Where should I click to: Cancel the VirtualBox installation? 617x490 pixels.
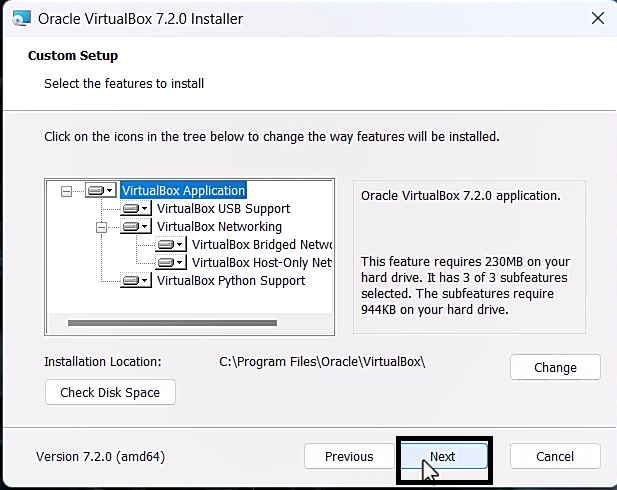[x=555, y=457]
